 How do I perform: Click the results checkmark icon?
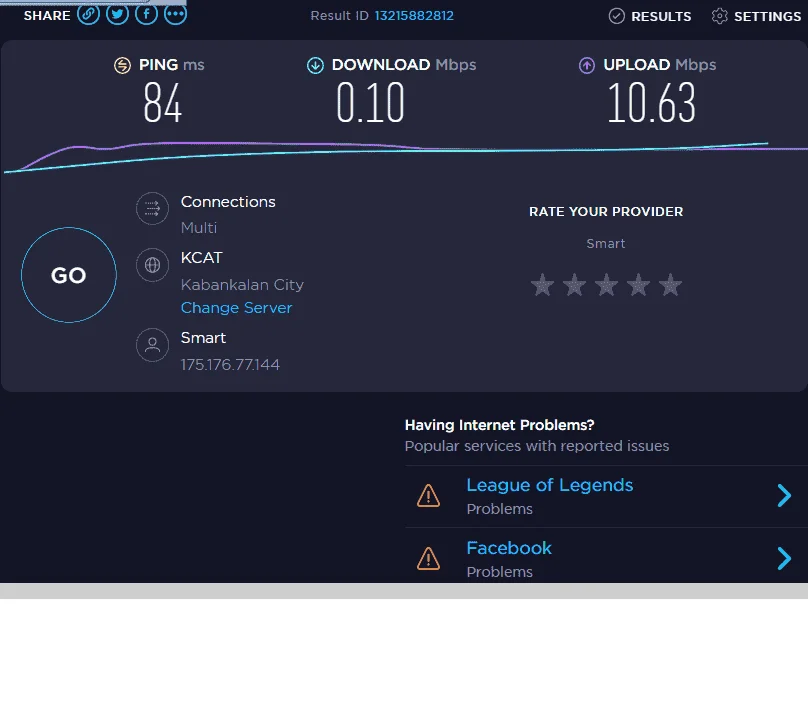point(616,16)
